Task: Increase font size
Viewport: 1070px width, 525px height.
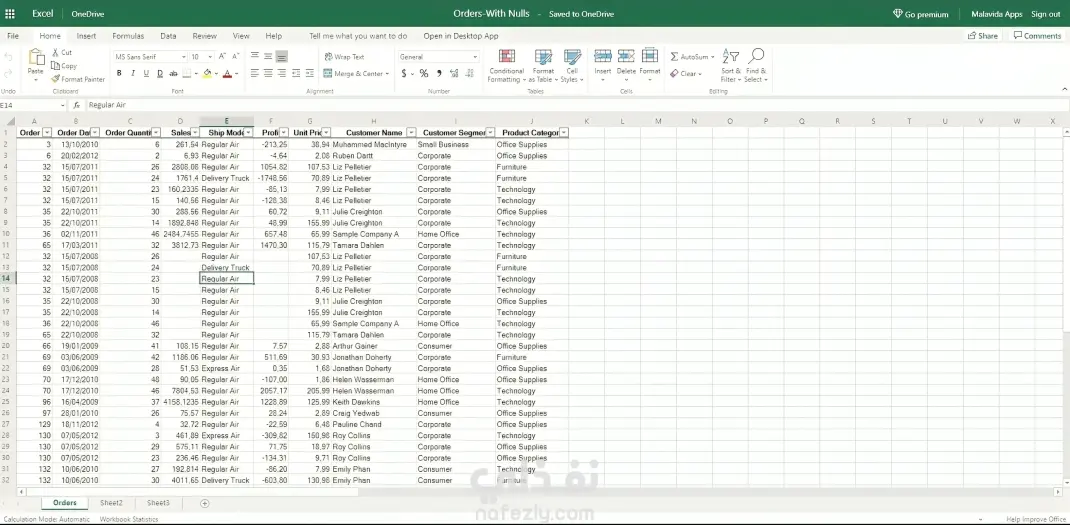Action: pos(223,57)
